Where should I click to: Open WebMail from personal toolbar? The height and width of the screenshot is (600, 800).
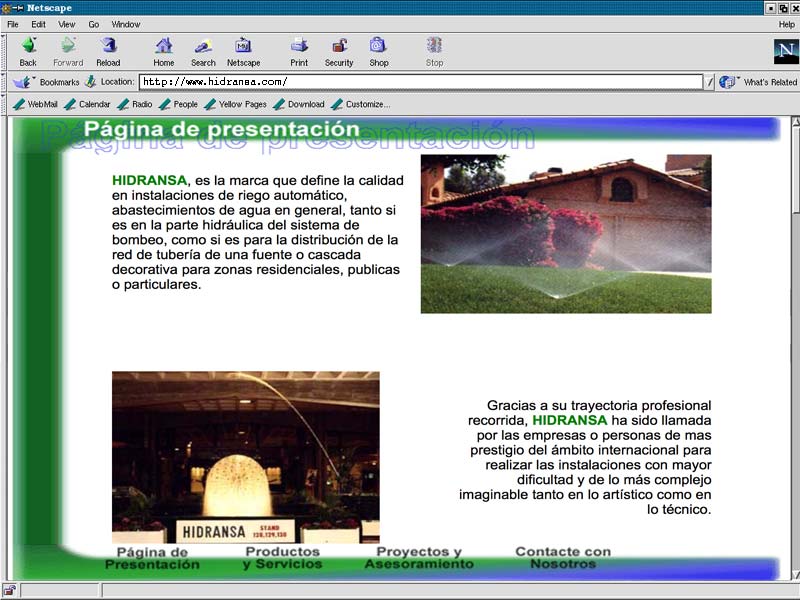point(36,104)
